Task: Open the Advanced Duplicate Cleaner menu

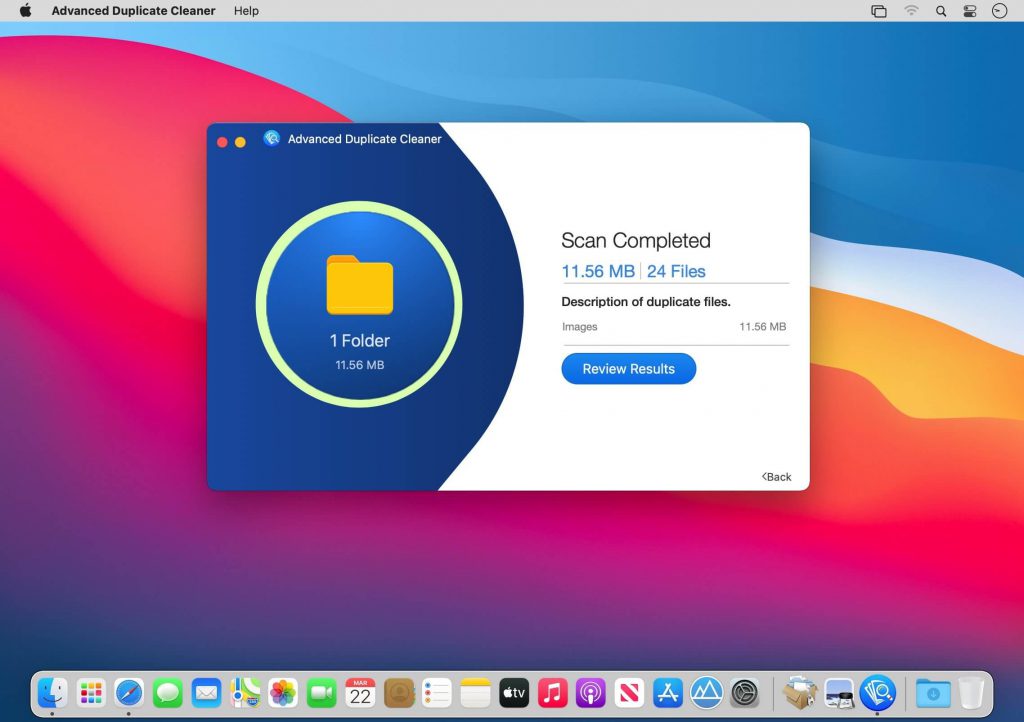Action: point(133,11)
